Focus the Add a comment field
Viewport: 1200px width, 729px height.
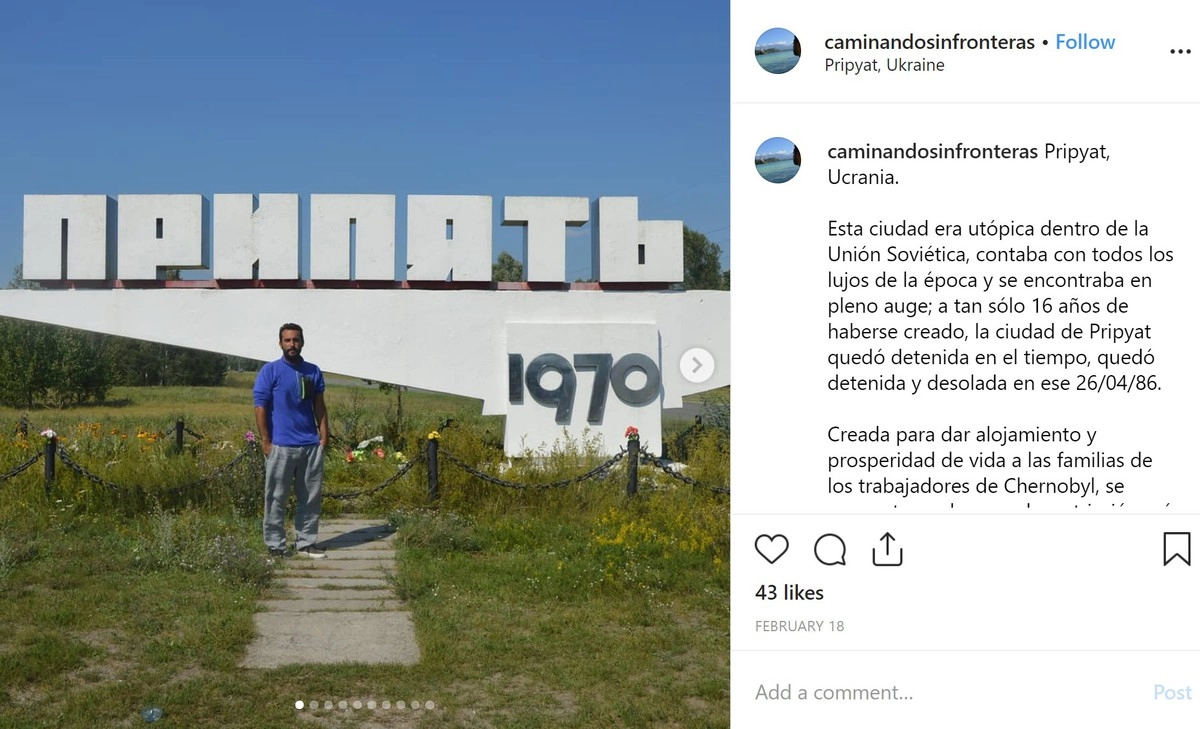click(x=940, y=692)
